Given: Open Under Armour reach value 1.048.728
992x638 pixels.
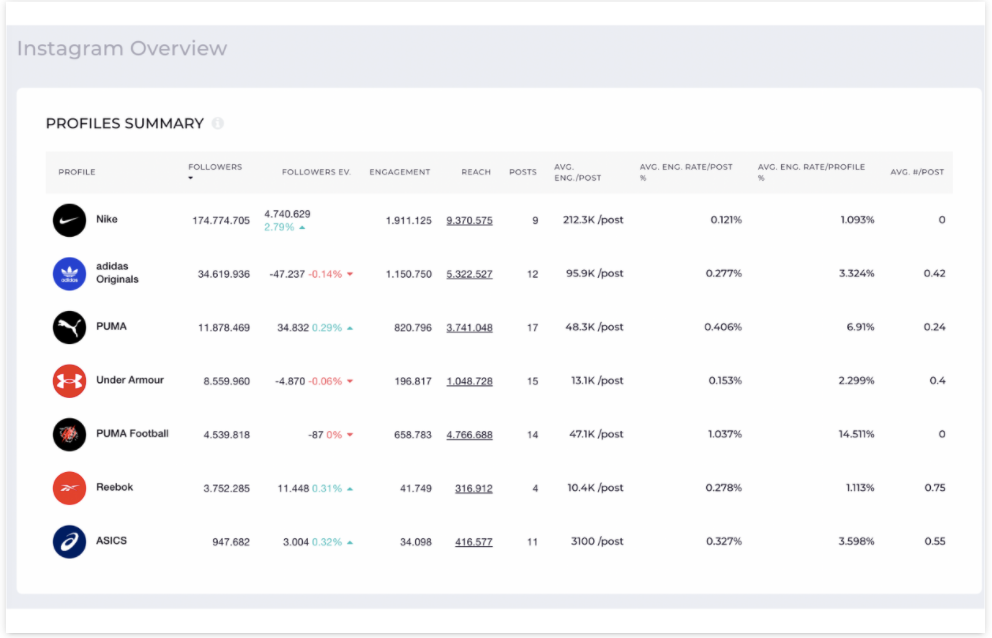Looking at the screenshot, I should click(469, 381).
